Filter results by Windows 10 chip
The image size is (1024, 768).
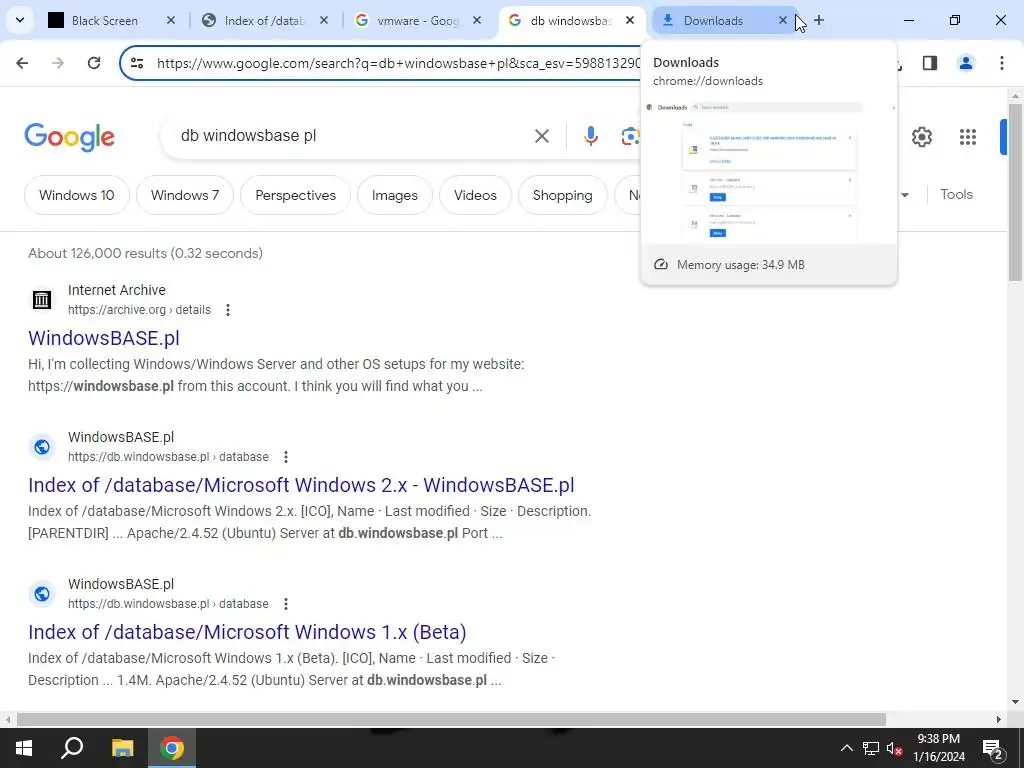coord(76,195)
